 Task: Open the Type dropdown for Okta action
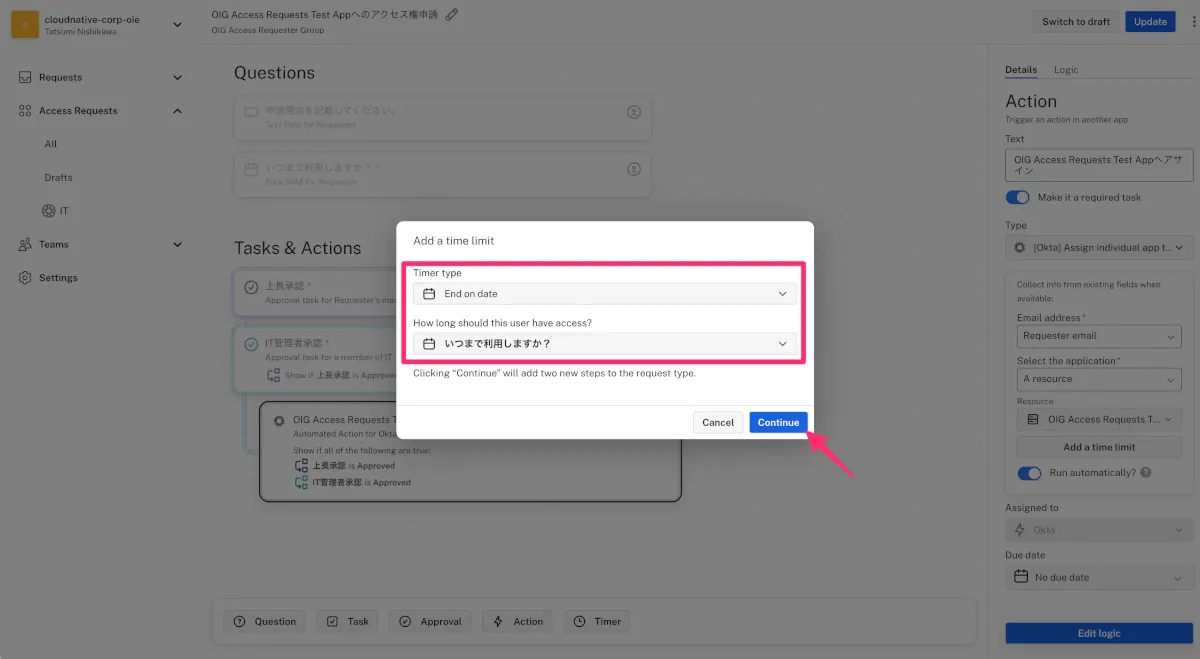coord(1099,246)
